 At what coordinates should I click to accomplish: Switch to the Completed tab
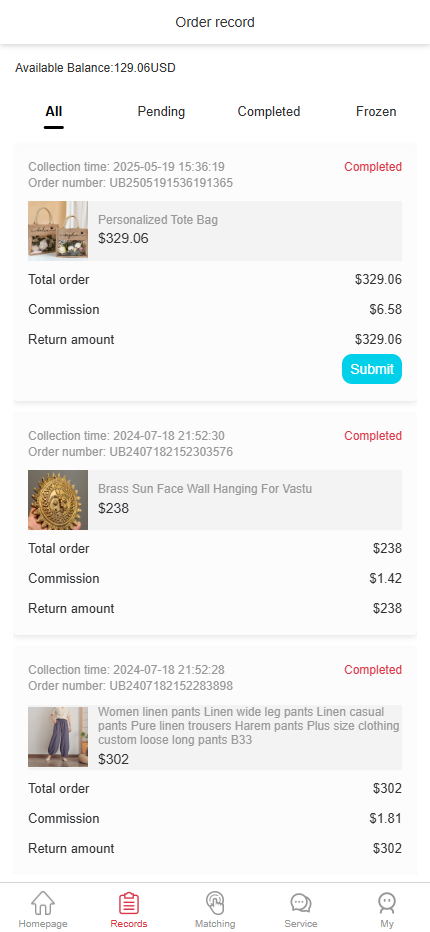click(x=269, y=112)
